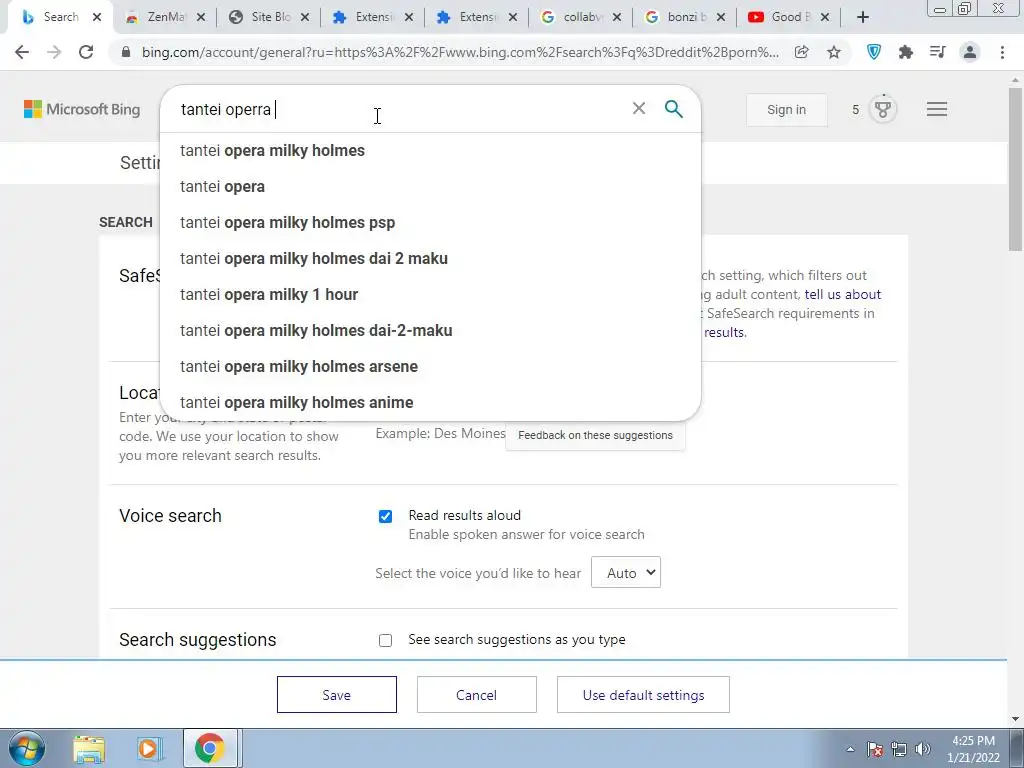Close the bonzi b tab

pyautogui.click(x=721, y=17)
